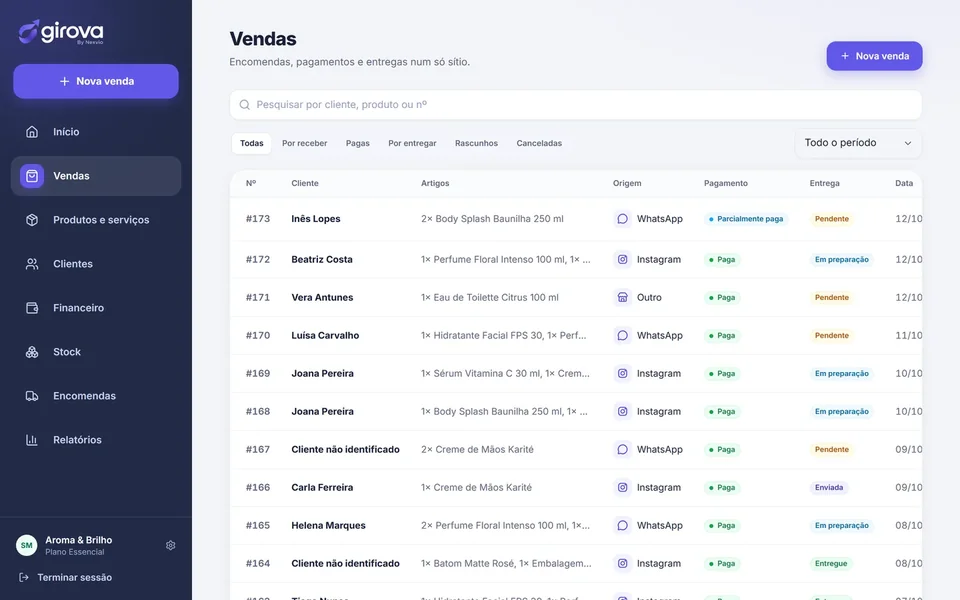The width and height of the screenshot is (960, 600).
Task: Click the Clientes people icon
Action: coord(32,264)
